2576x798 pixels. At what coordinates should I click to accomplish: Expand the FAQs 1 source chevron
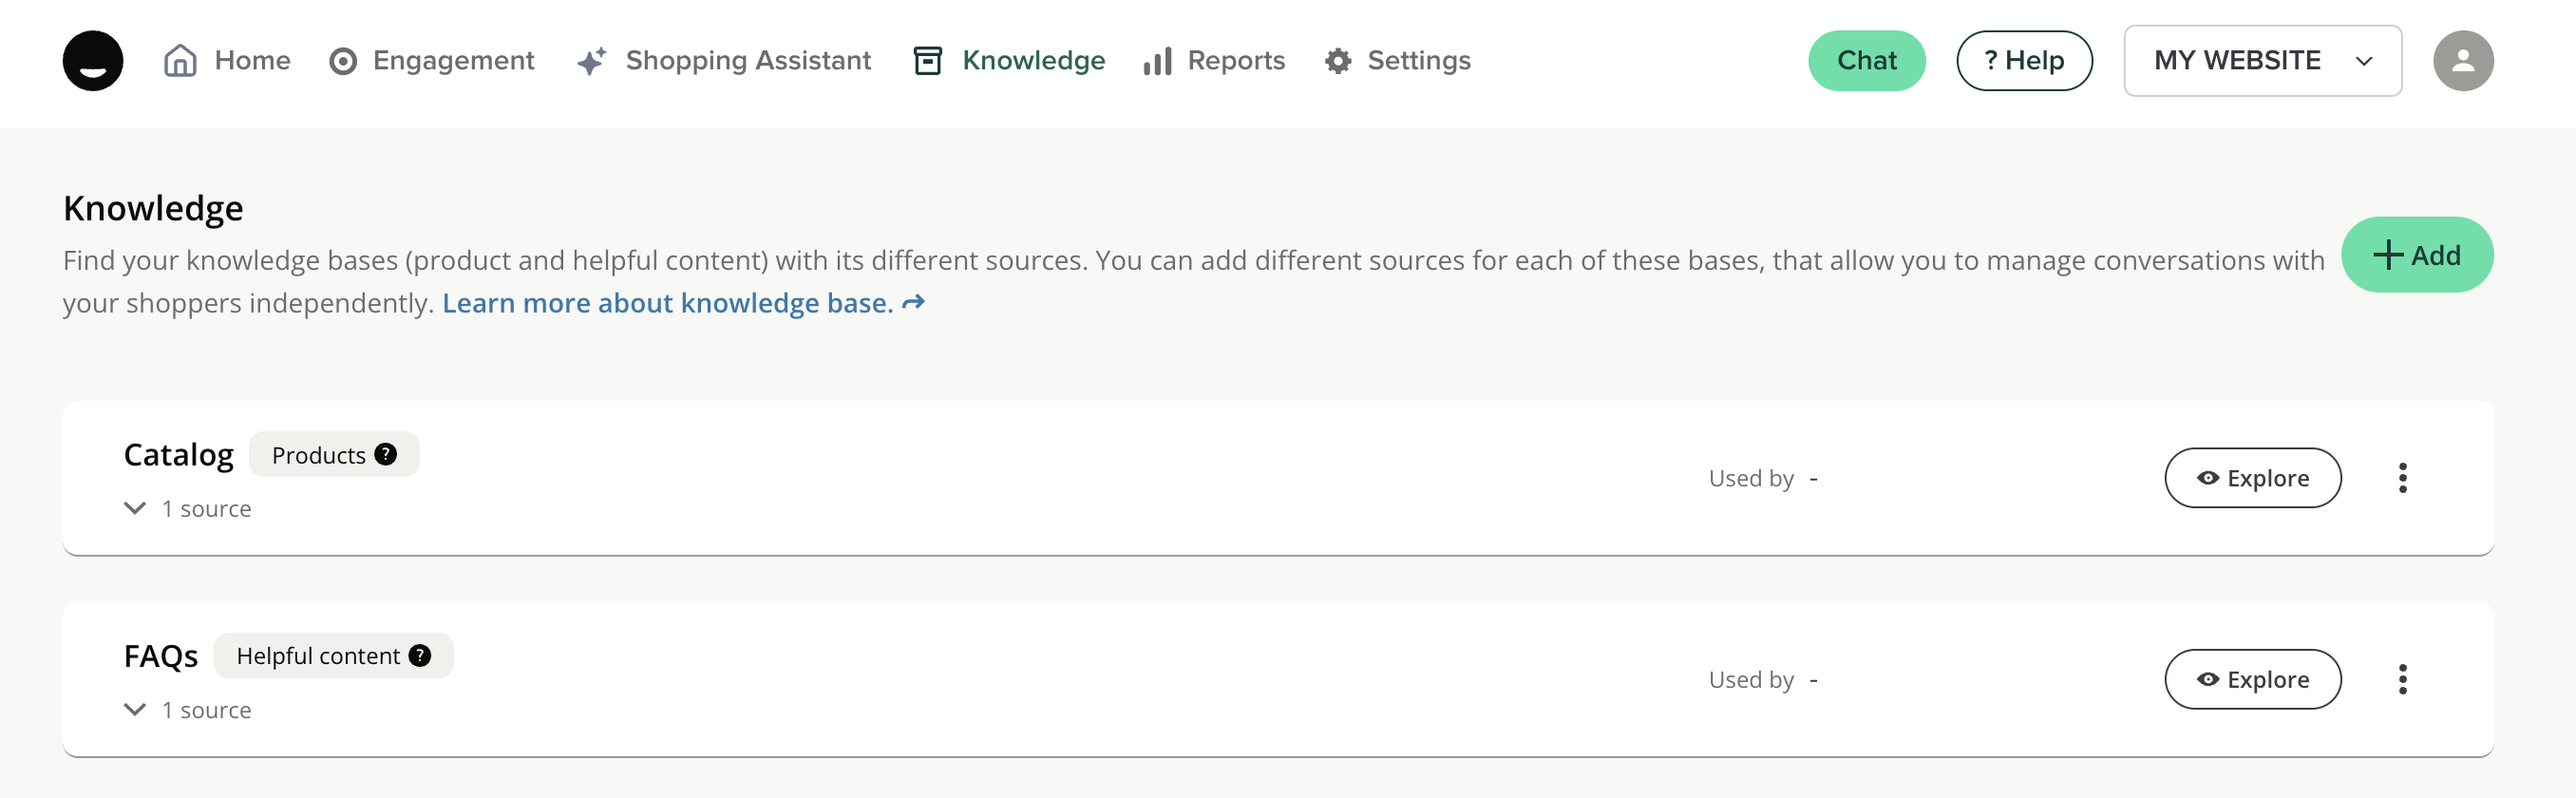click(135, 709)
